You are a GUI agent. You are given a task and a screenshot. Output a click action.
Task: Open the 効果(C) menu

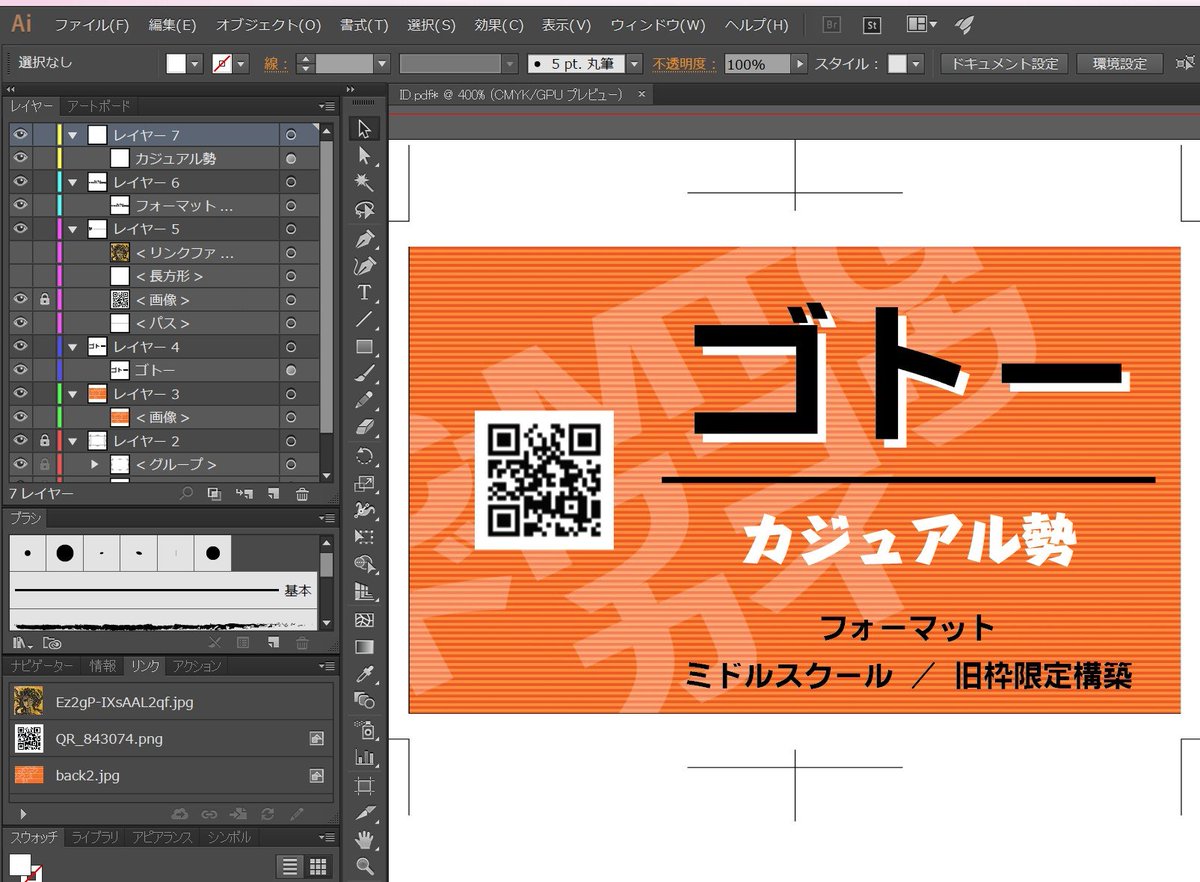[499, 25]
